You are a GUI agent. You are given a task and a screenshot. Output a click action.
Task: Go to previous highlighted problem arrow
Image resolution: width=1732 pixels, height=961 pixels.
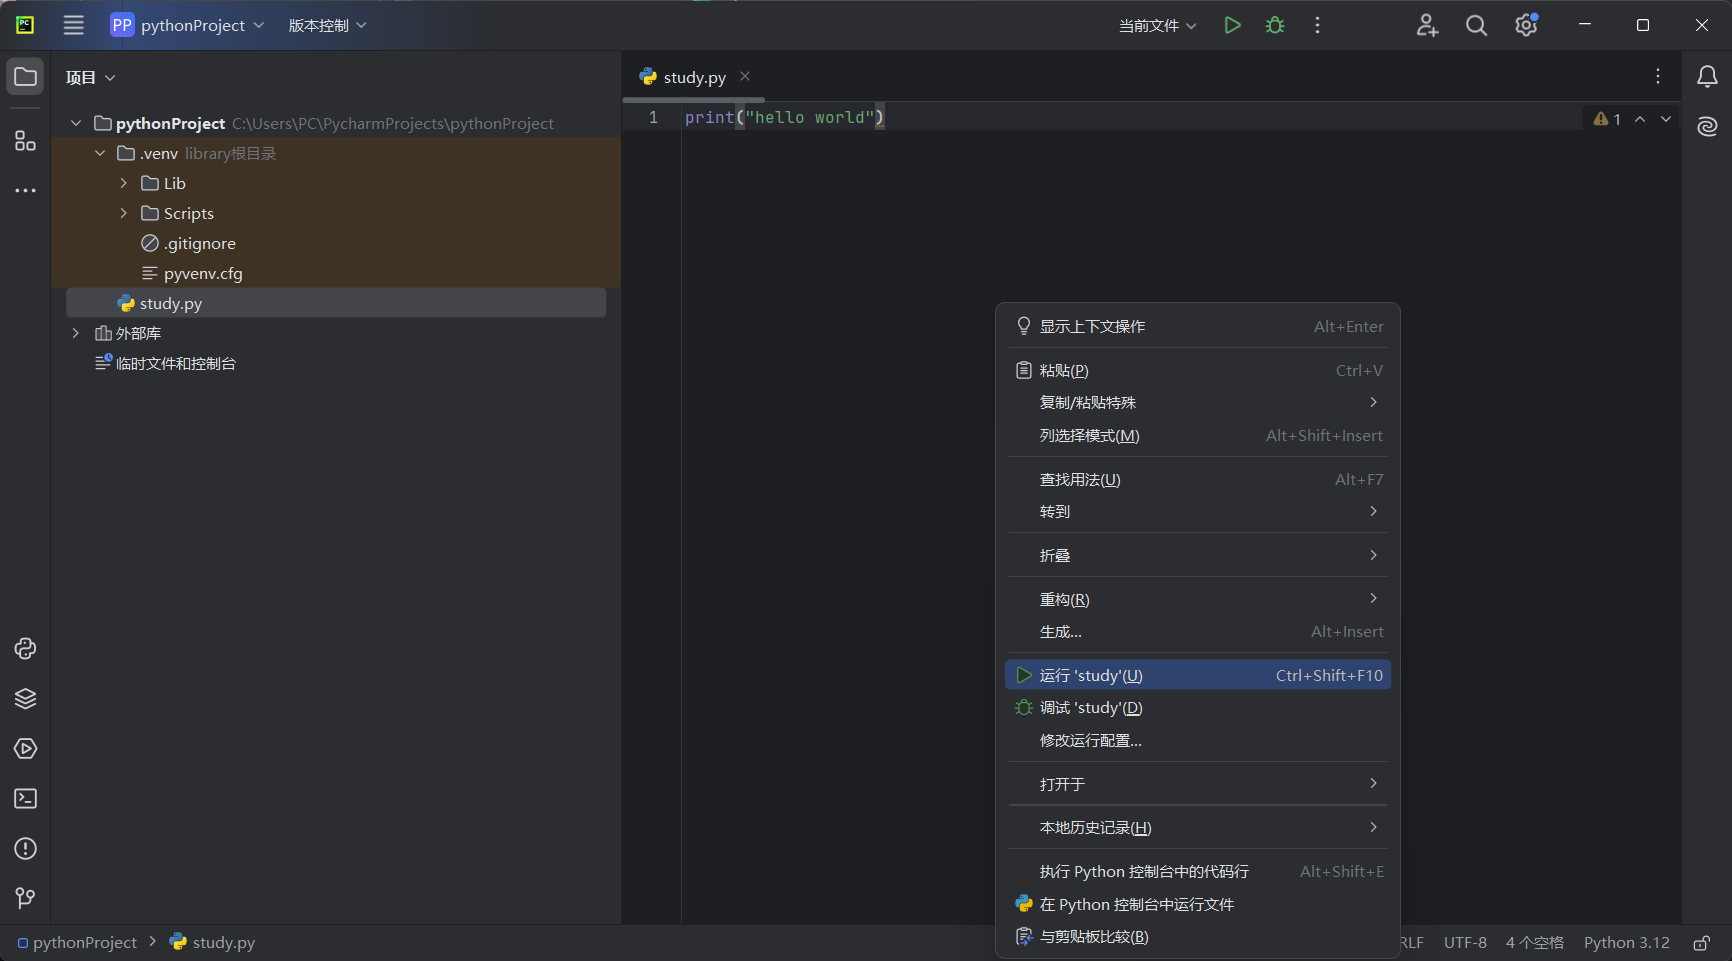[x=1640, y=119]
